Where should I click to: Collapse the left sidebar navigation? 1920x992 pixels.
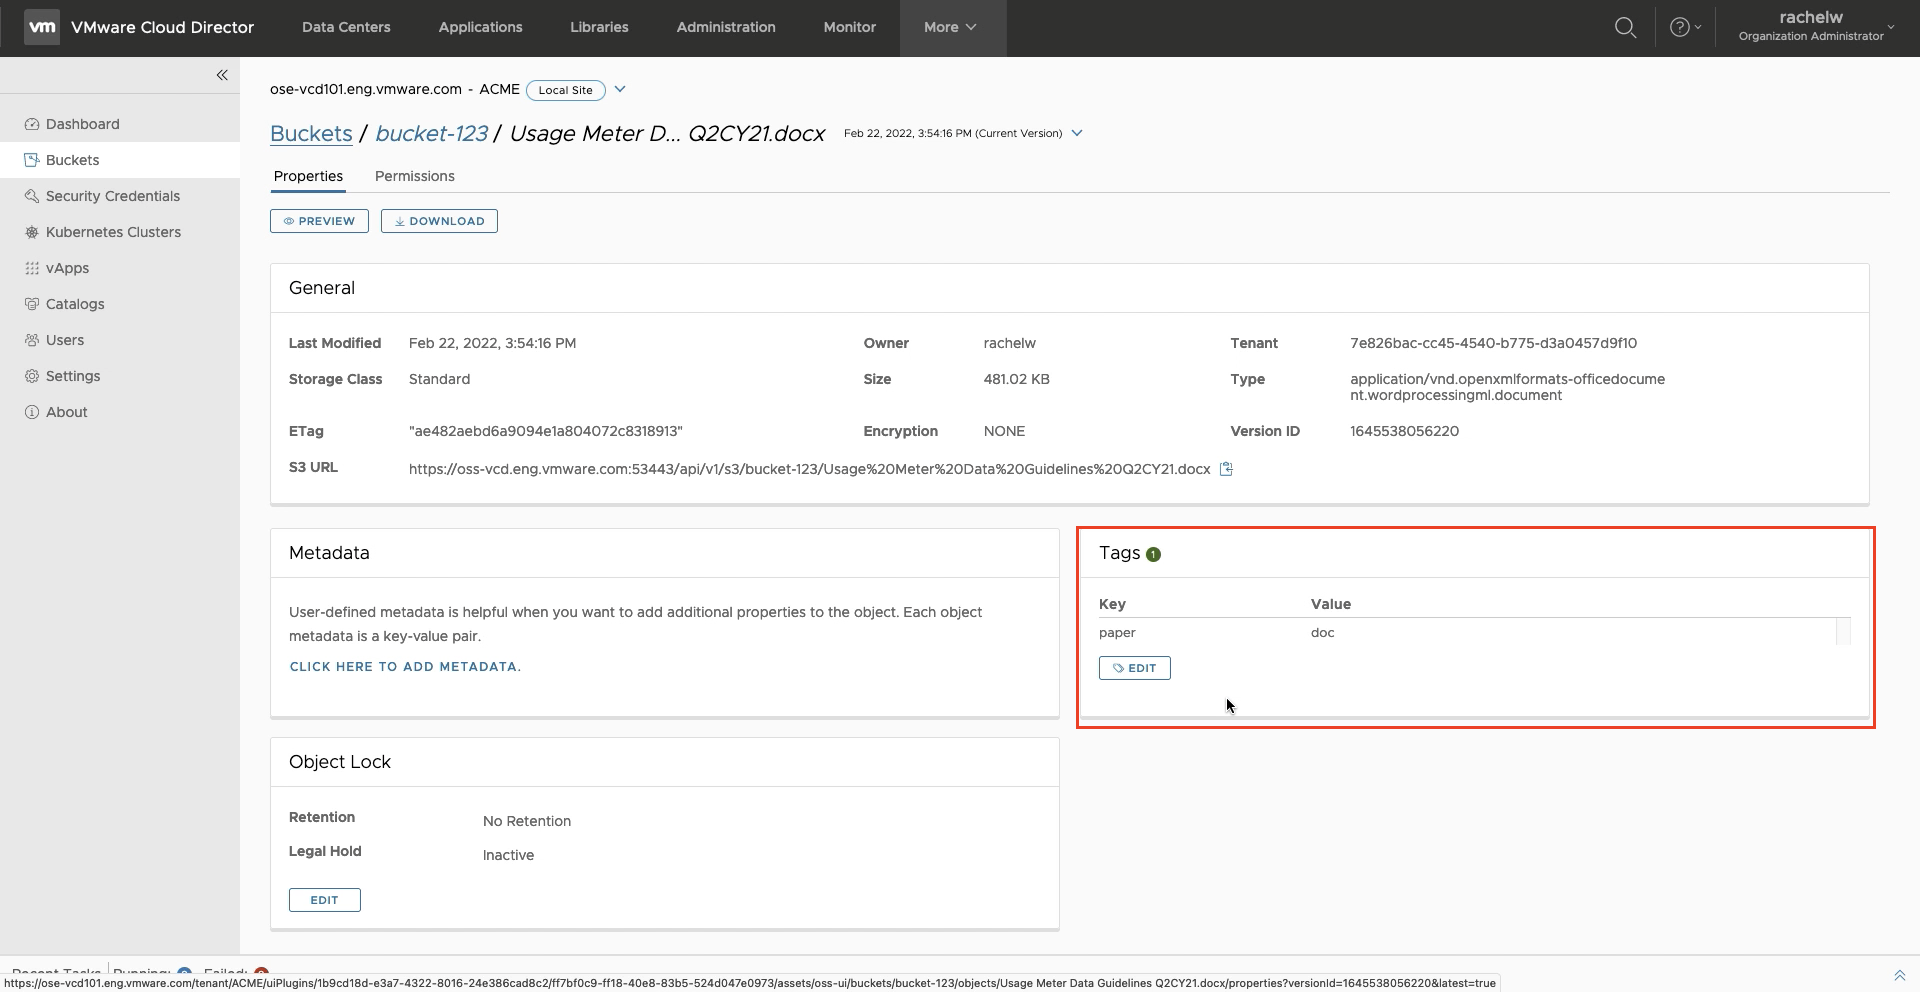coord(222,75)
